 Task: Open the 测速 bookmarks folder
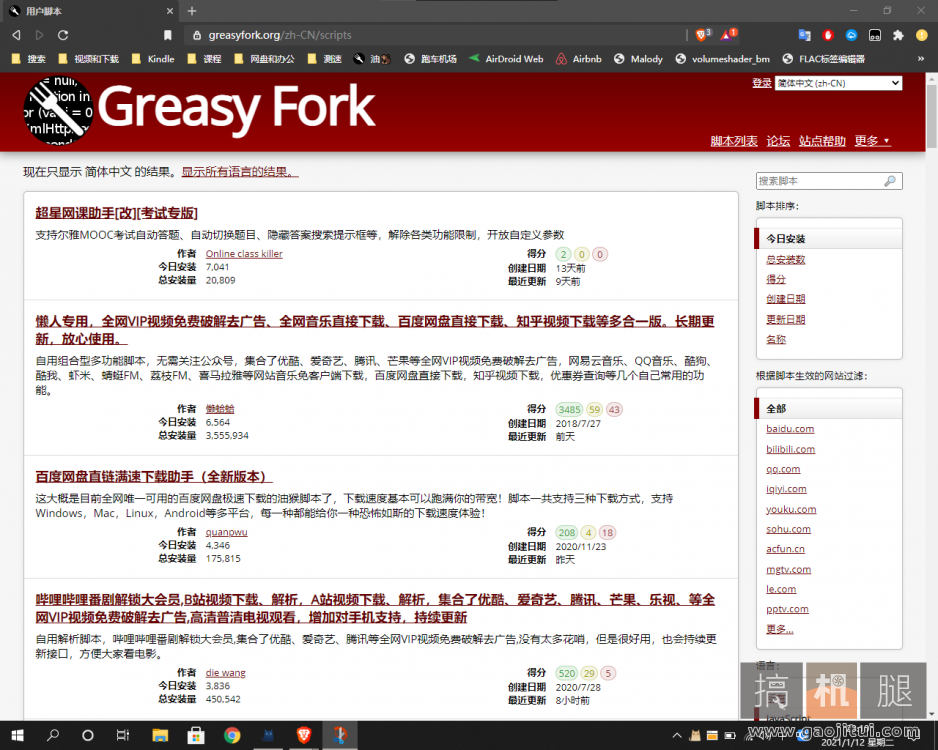[x=325, y=59]
